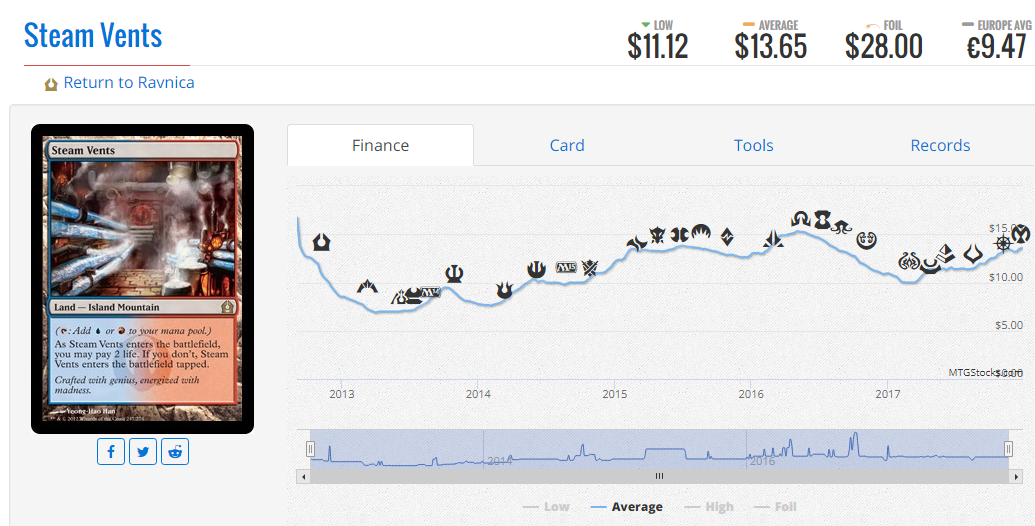Click the Theros set symbol on the chart
Viewport: 1035px width, 526px height.
pos(454,273)
